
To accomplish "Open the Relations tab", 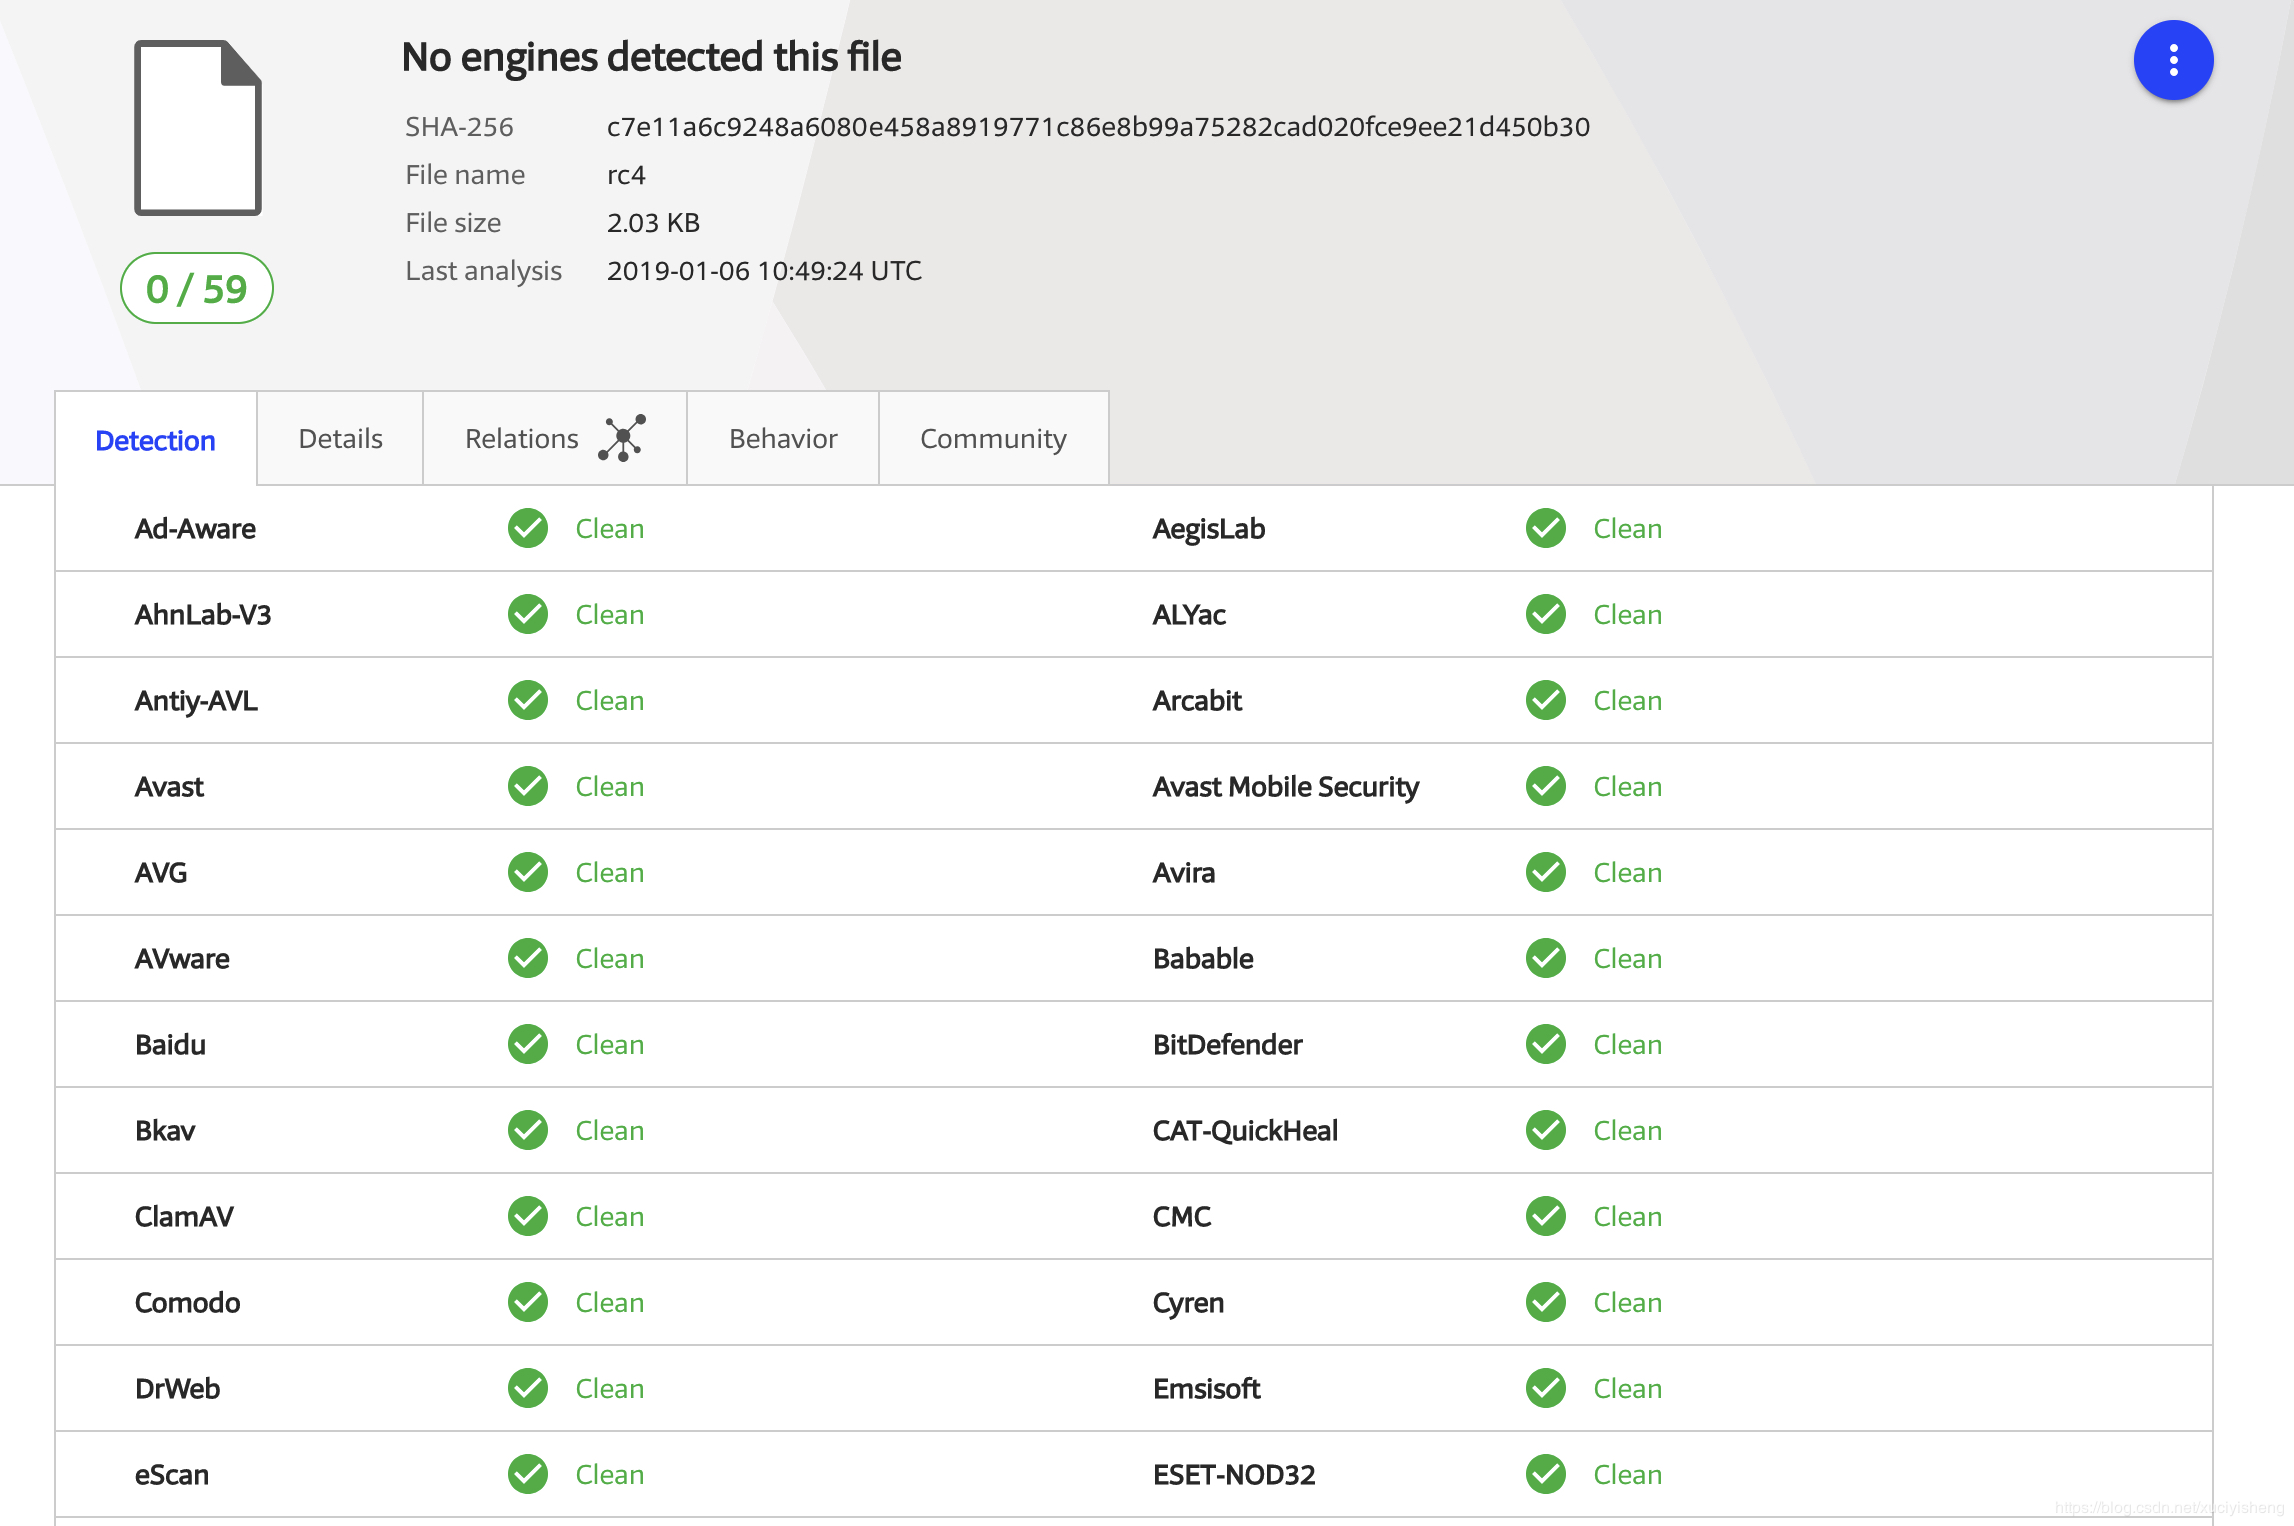I will click(522, 439).
